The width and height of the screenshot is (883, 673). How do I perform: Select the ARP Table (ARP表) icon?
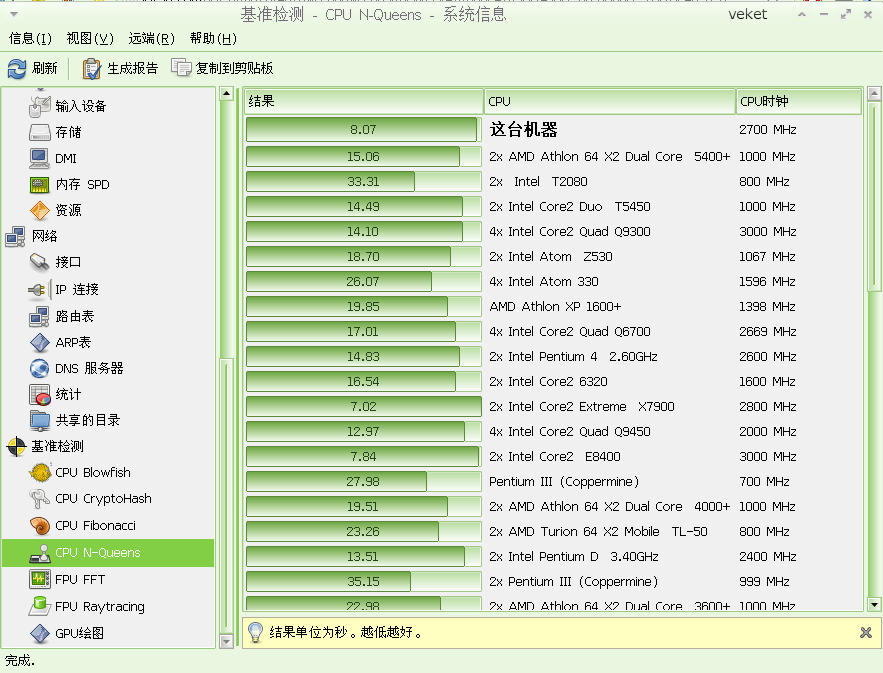click(x=39, y=342)
